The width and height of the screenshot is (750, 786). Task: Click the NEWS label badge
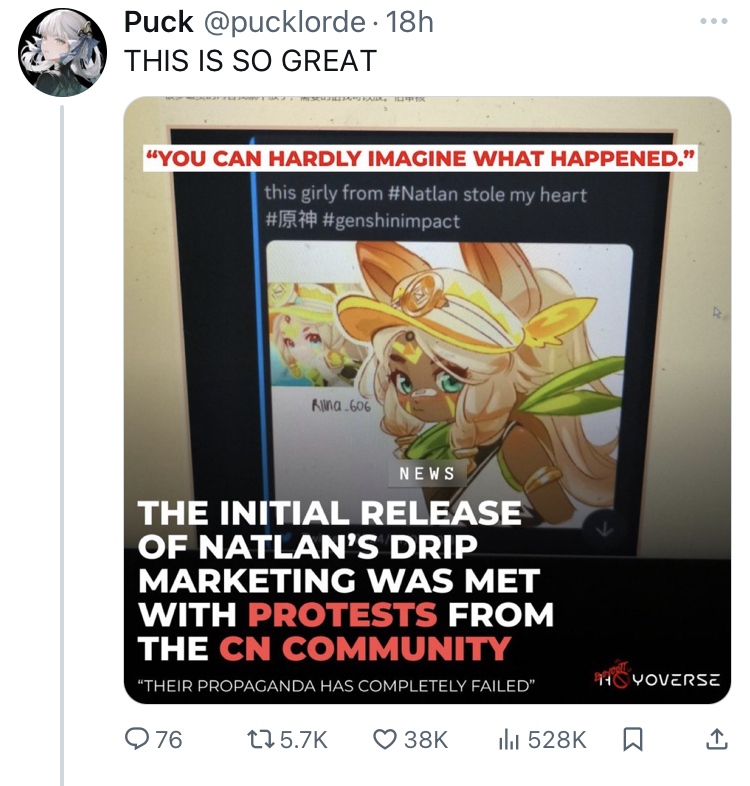click(427, 473)
